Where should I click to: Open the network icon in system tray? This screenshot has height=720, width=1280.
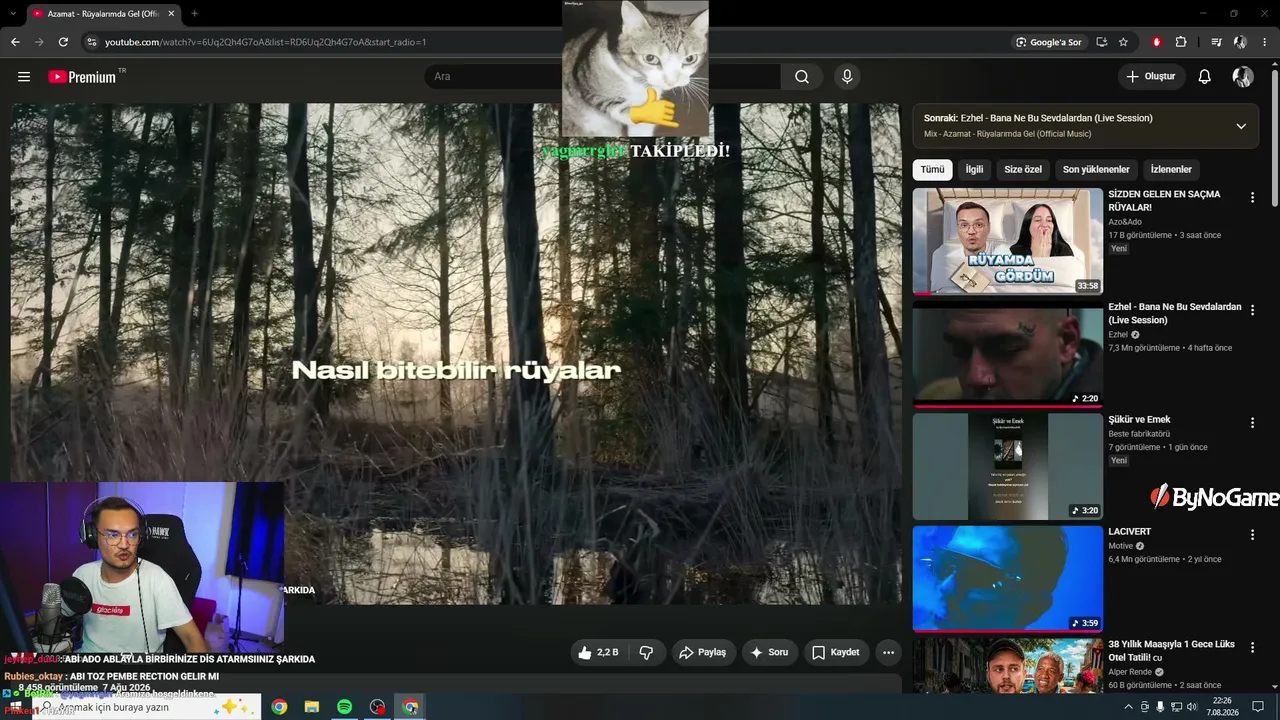(x=1176, y=707)
